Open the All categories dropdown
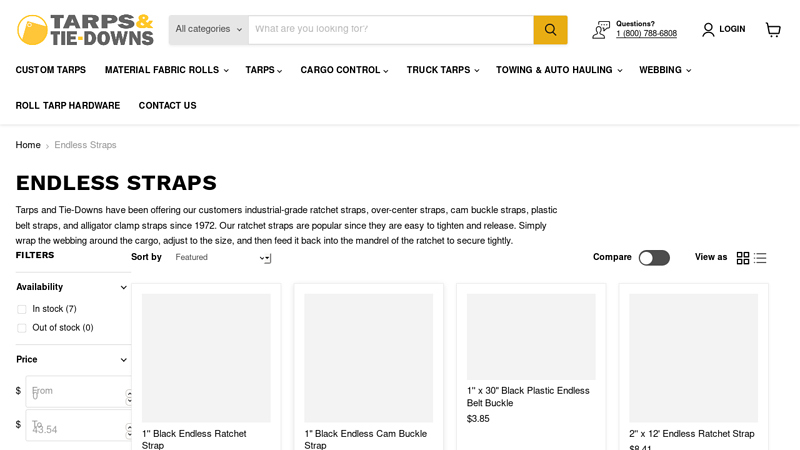The height and width of the screenshot is (450, 800). (x=209, y=30)
